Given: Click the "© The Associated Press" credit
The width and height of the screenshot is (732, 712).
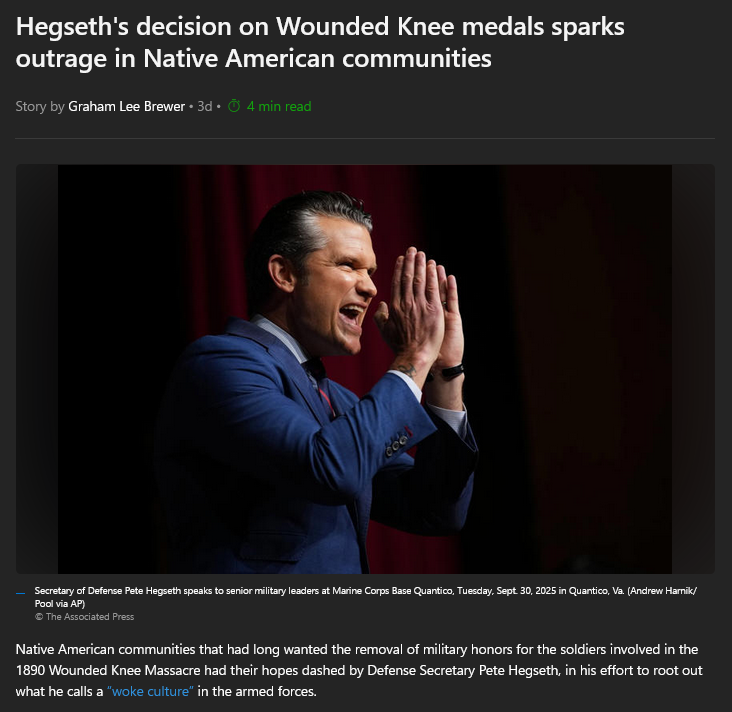Looking at the screenshot, I should 84,617.
